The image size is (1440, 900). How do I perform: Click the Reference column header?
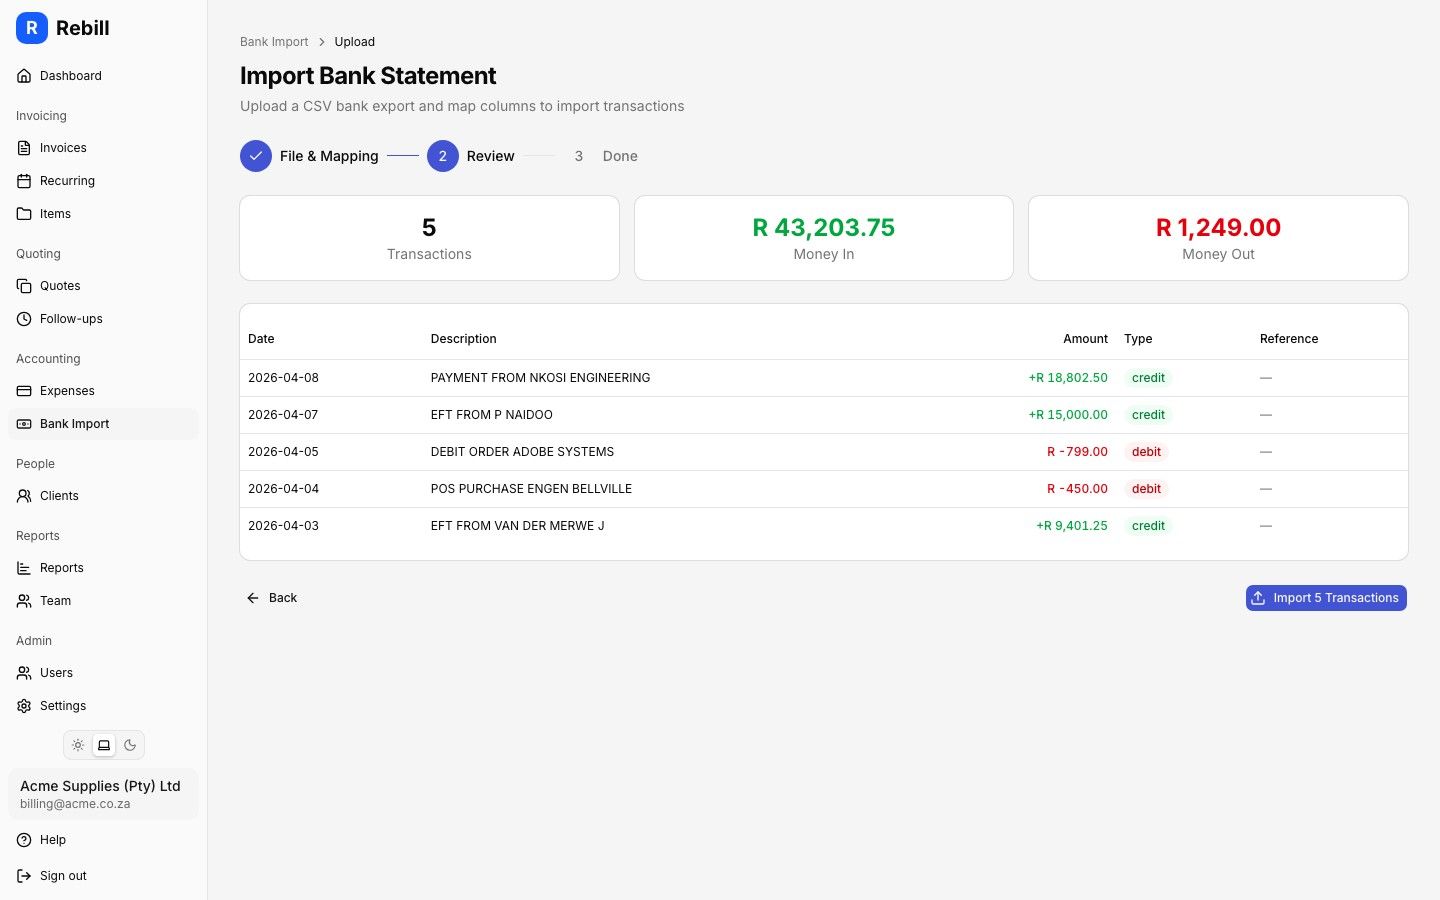pos(1289,339)
